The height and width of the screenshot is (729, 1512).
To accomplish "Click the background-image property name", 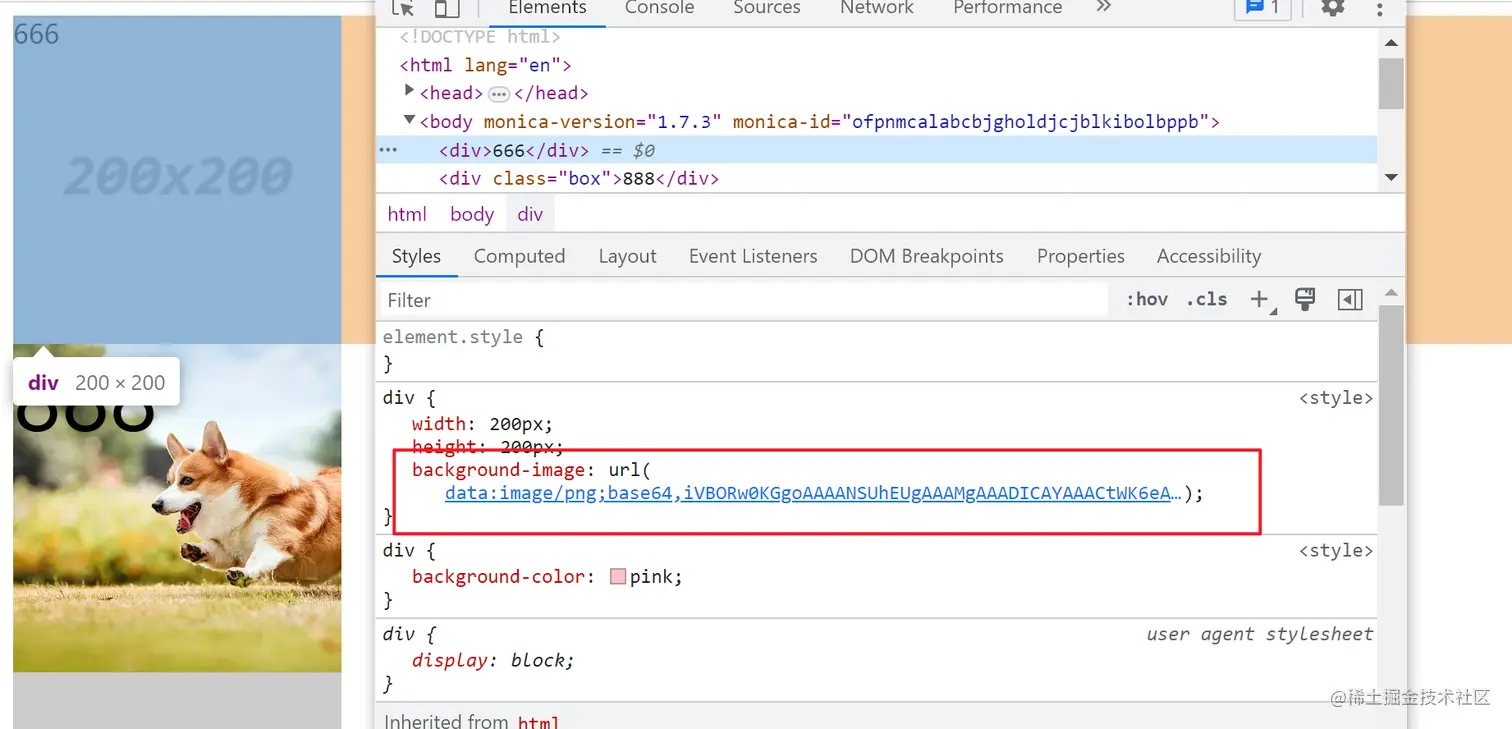I will click(x=499, y=470).
